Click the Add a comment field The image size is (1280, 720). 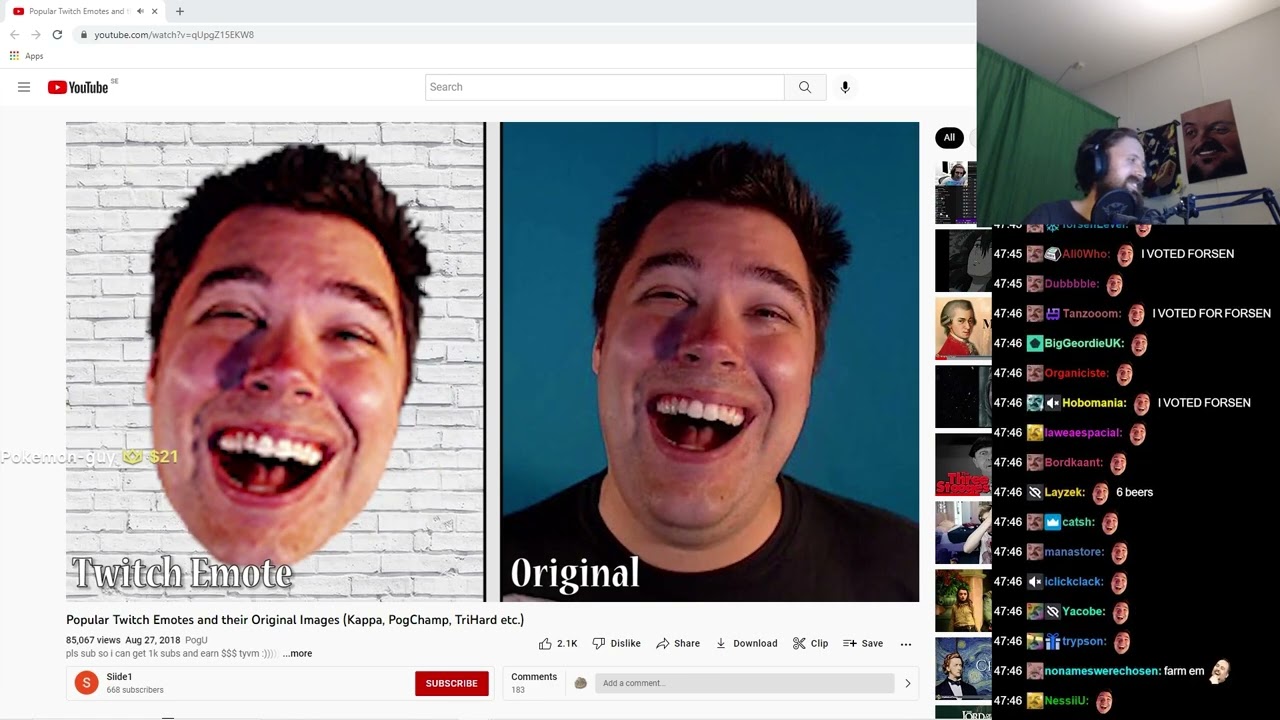click(x=744, y=683)
